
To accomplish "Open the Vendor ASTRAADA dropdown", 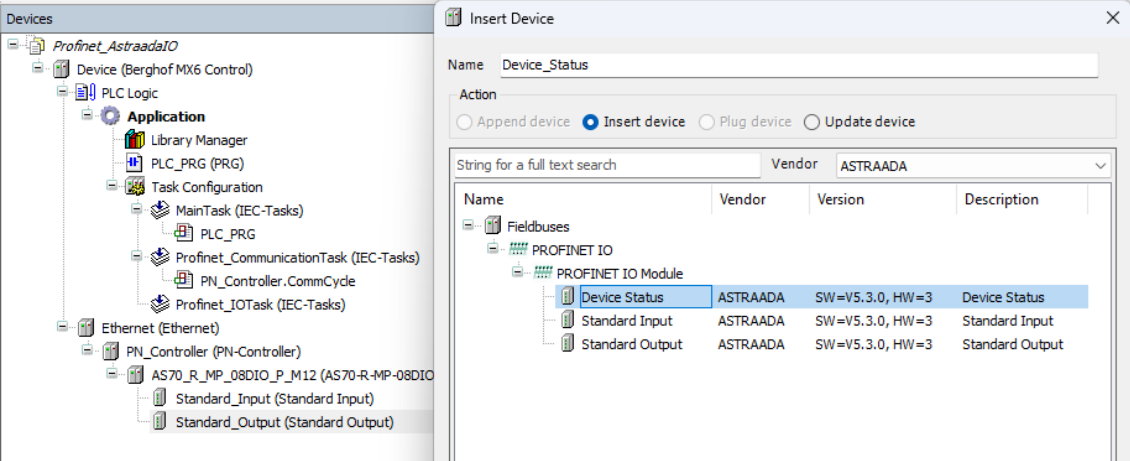I will [973, 166].
